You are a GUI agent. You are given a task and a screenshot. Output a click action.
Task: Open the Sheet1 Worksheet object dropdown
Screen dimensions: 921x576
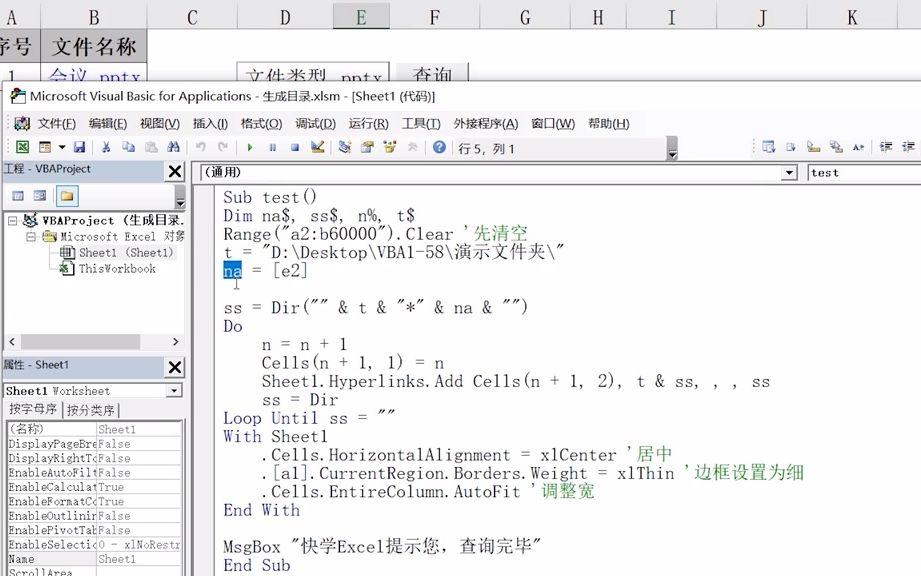[x=176, y=389]
